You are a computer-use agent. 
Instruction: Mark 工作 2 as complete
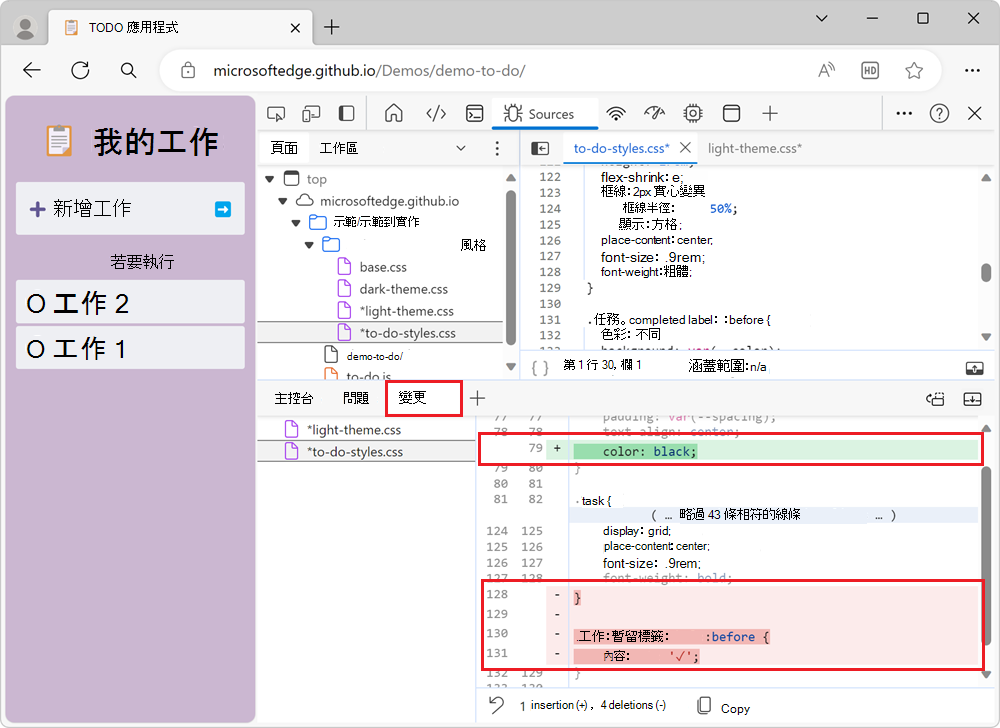click(x=36, y=303)
